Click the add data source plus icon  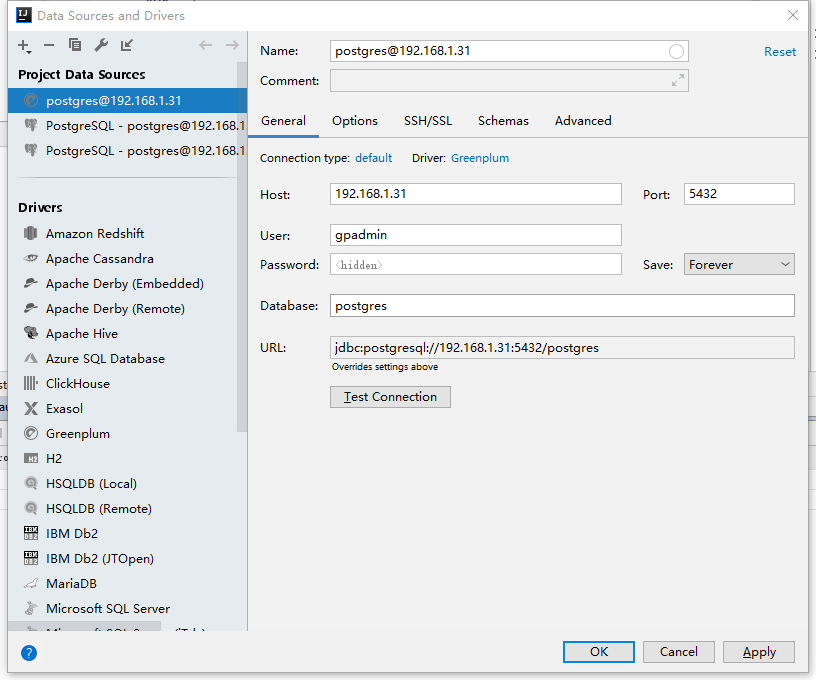[x=24, y=46]
